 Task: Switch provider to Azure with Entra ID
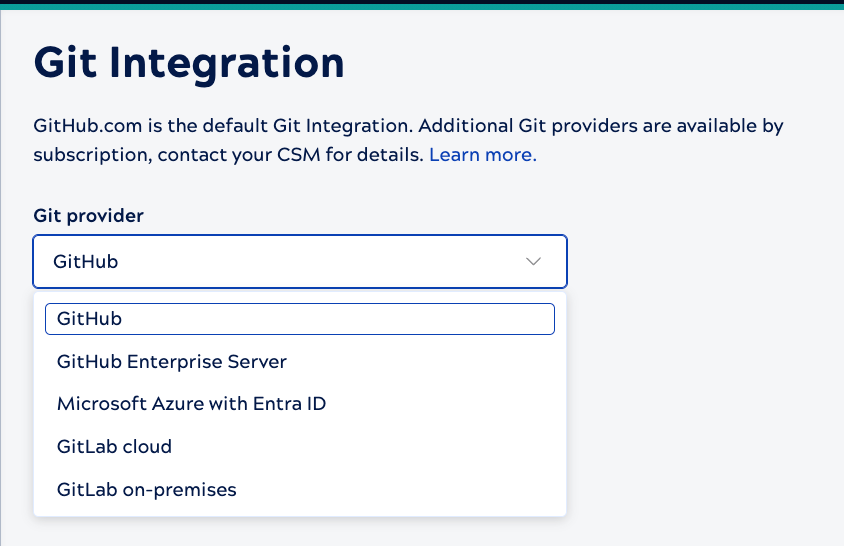pyautogui.click(x=300, y=404)
